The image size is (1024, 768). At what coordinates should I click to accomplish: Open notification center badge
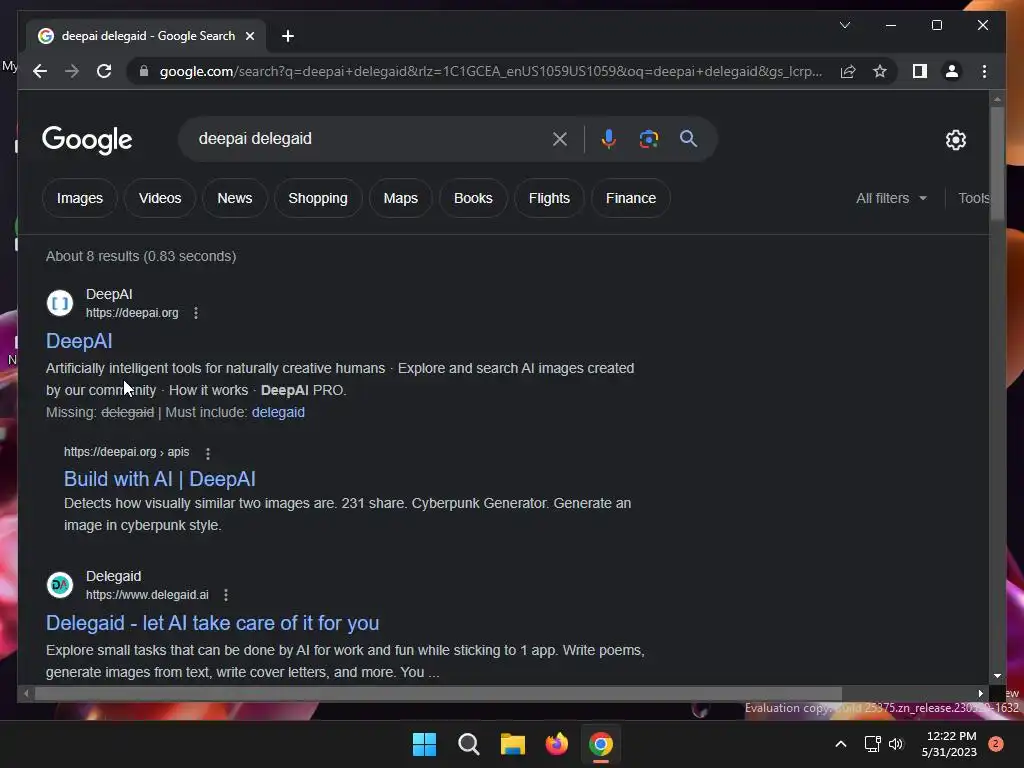[995, 744]
